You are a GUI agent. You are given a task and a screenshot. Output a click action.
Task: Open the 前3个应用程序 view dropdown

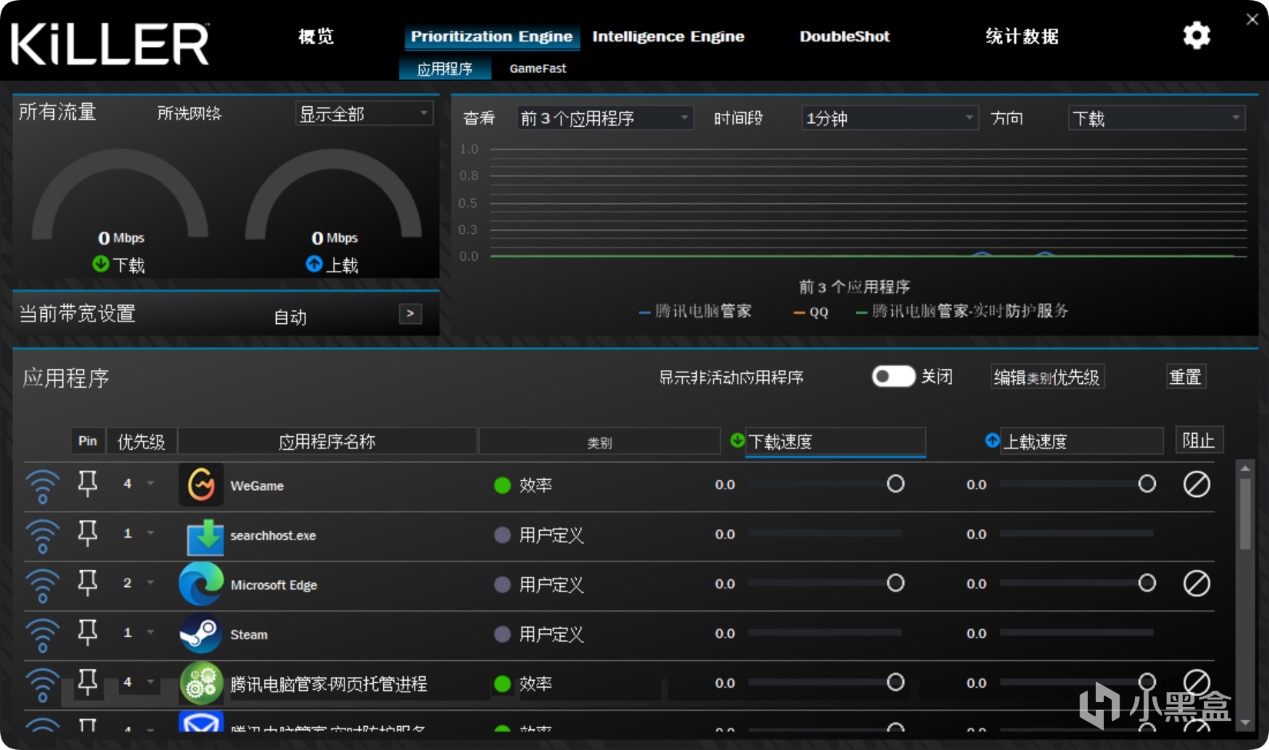click(x=605, y=118)
